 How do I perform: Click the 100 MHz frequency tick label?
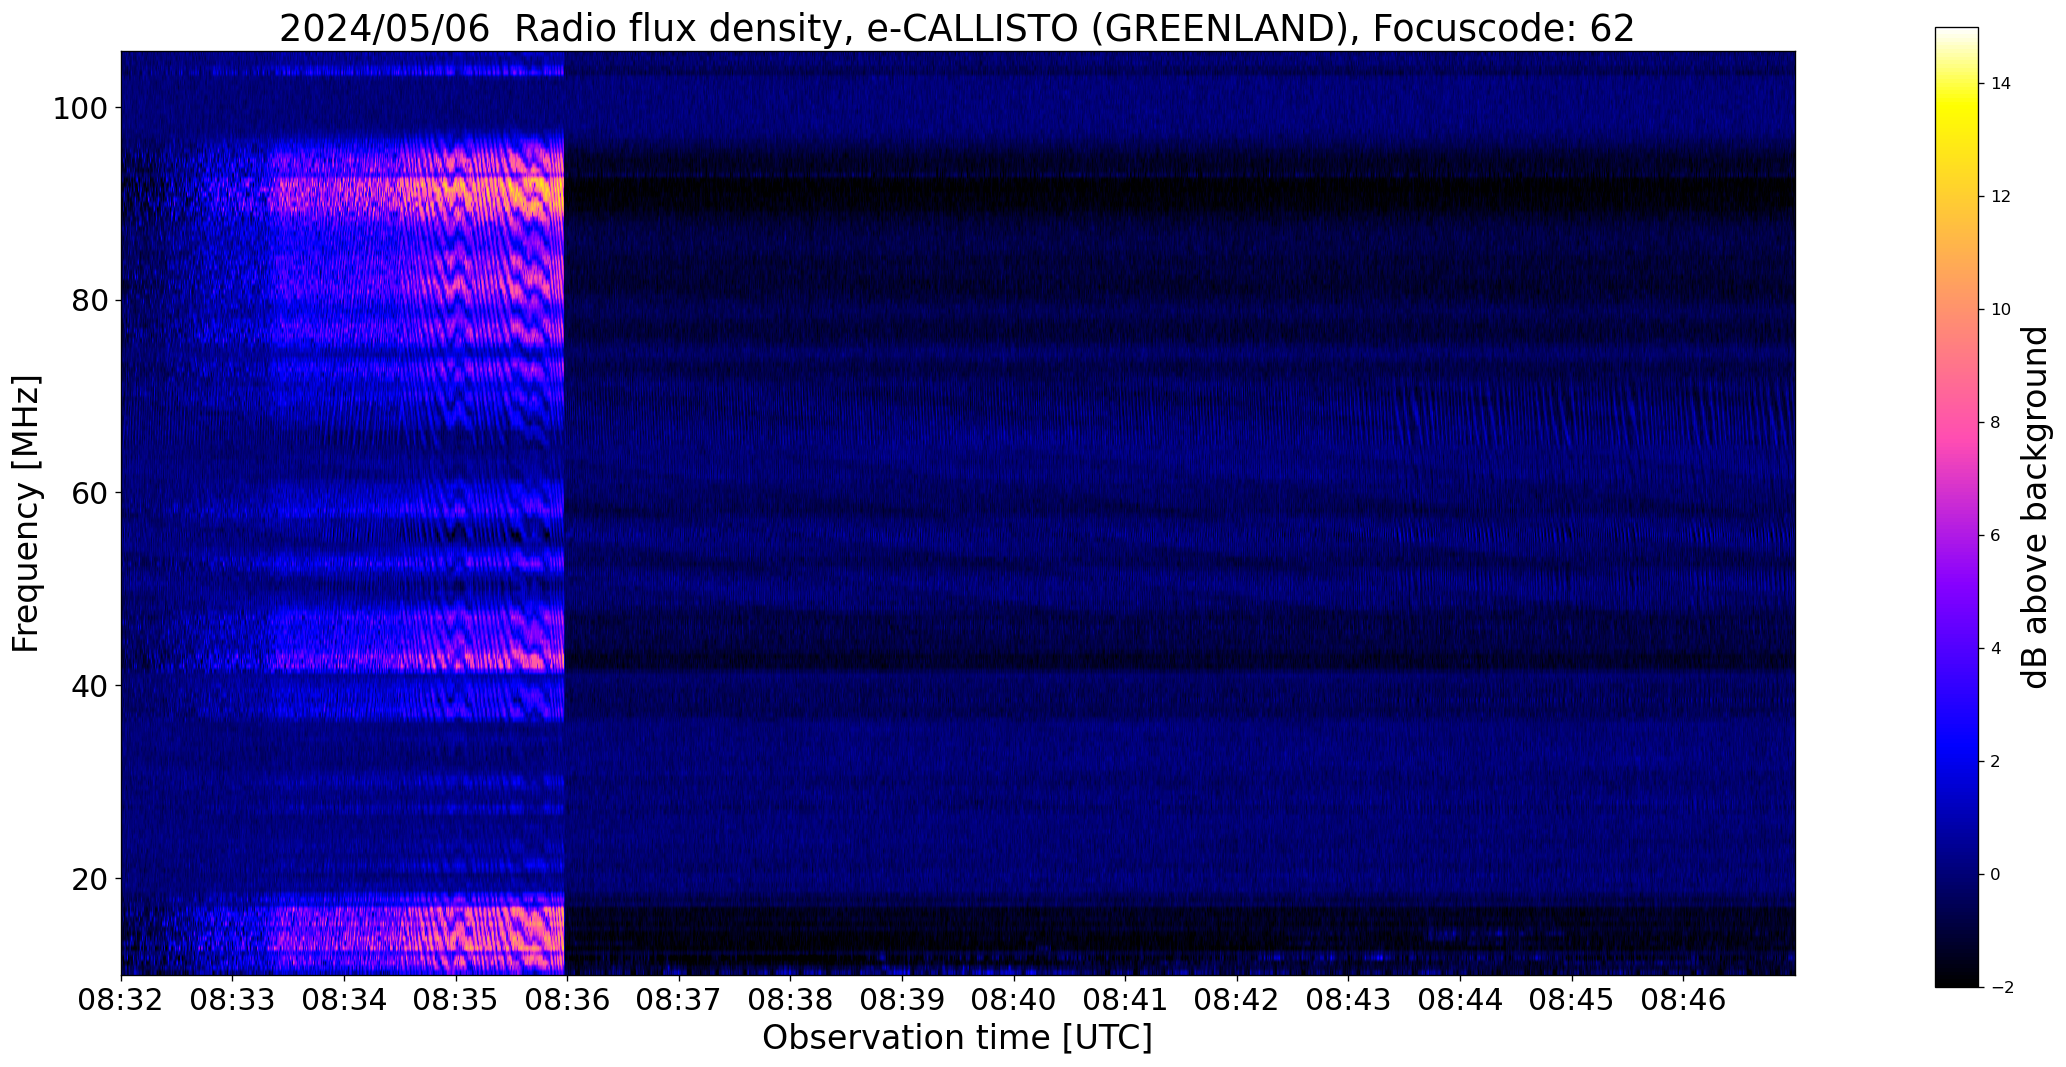point(80,108)
